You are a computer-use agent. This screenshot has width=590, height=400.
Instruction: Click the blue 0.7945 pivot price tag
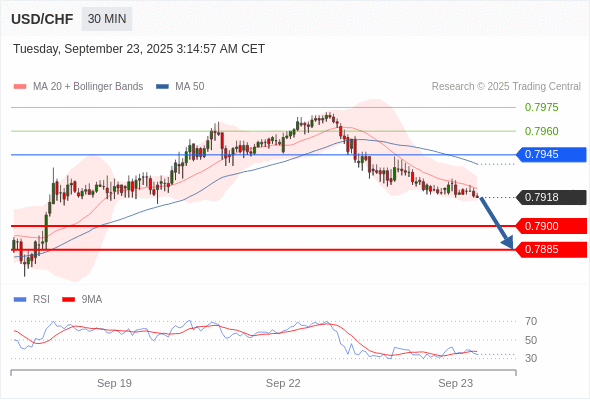[x=551, y=155]
